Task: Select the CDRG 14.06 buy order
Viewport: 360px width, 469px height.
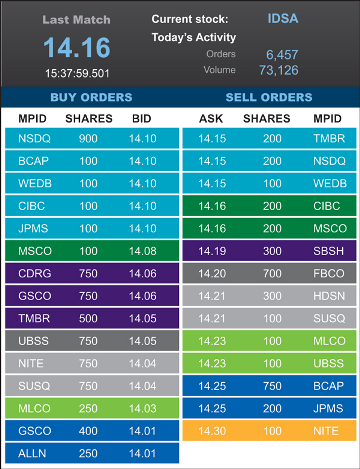Action: click(92, 273)
